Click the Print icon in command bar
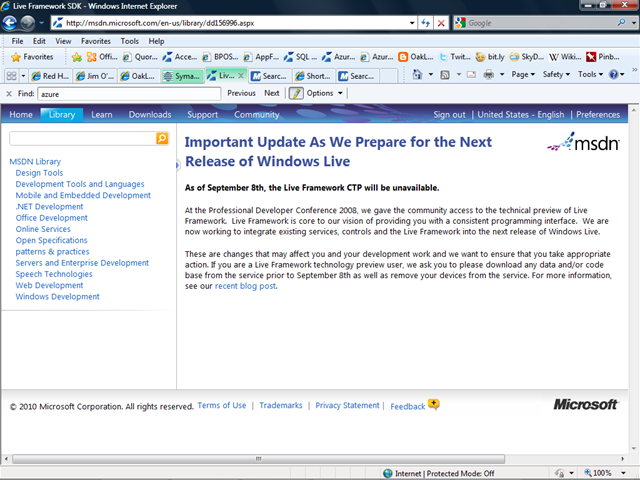Viewport: 640px width, 480px height. tap(489, 75)
